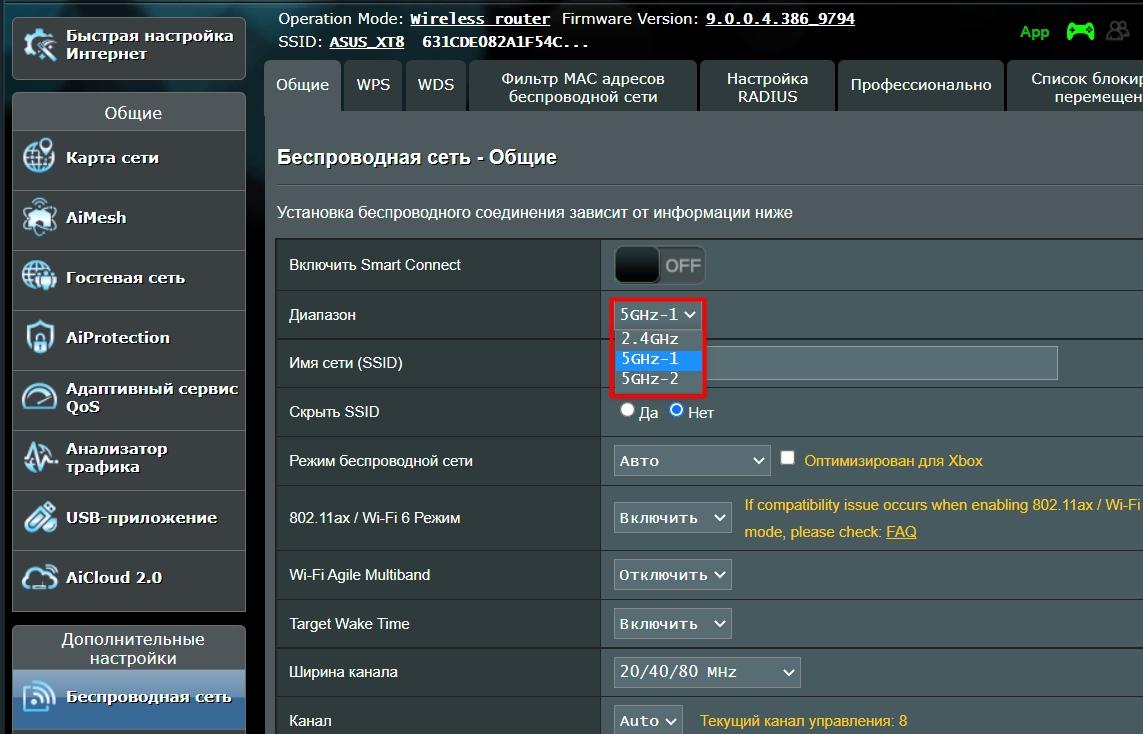Open wireless mode dropdown set to Авто
The height and width of the screenshot is (734, 1143).
(x=692, y=461)
